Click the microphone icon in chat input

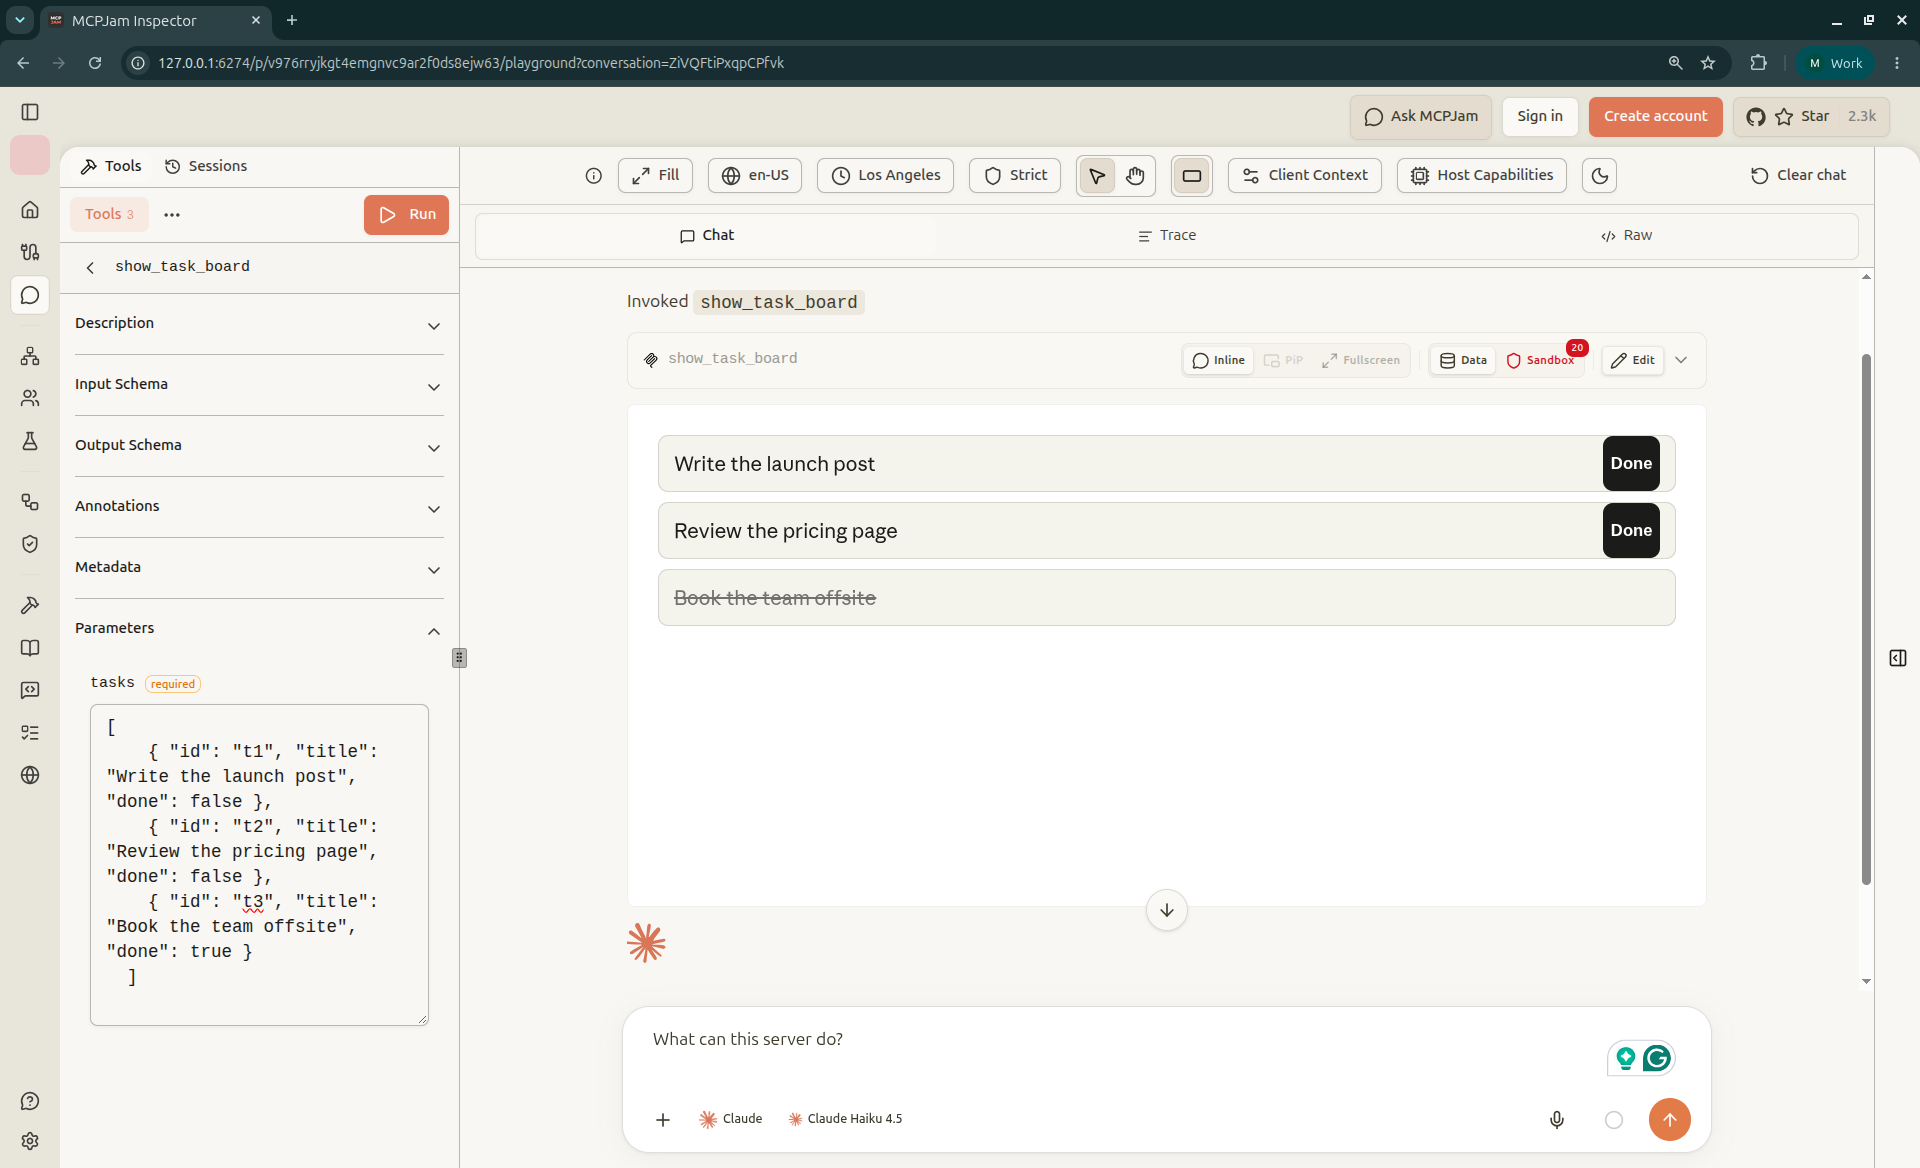1557,1119
